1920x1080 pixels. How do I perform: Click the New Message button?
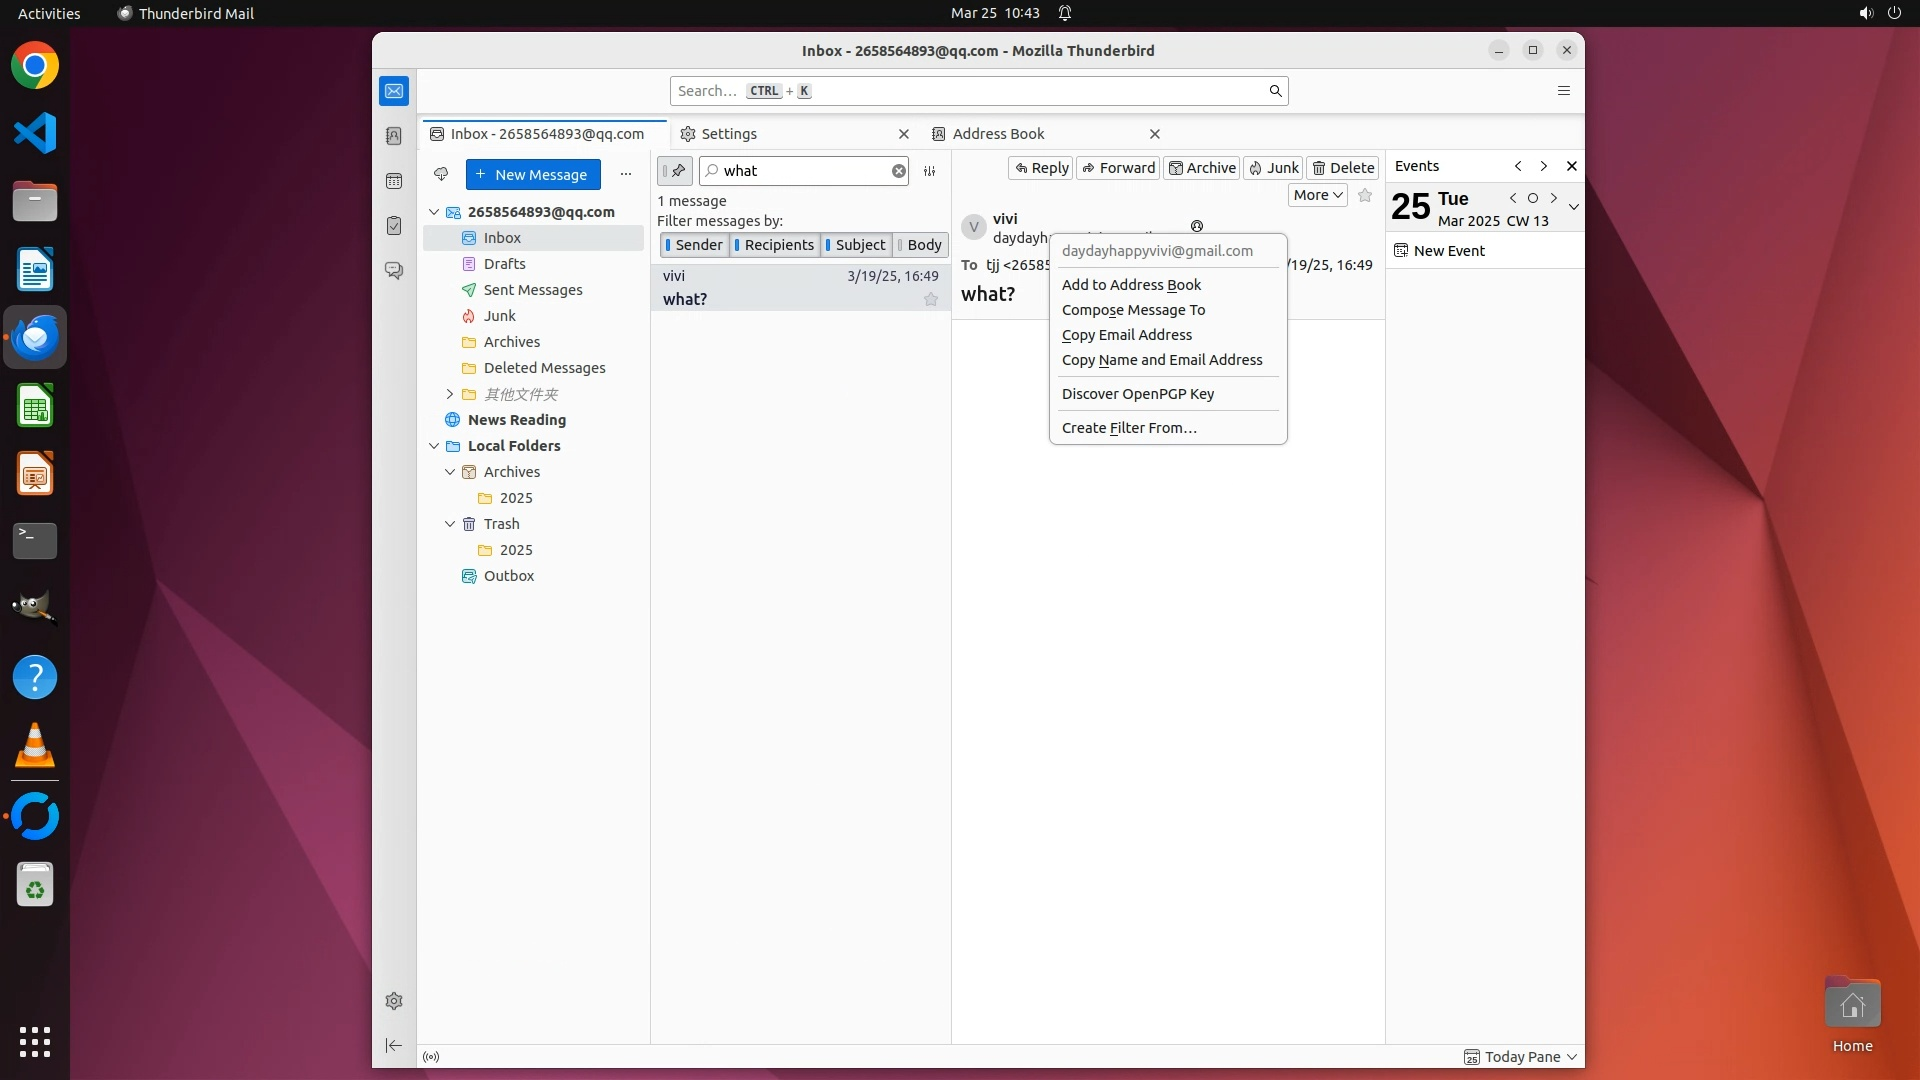tap(533, 175)
